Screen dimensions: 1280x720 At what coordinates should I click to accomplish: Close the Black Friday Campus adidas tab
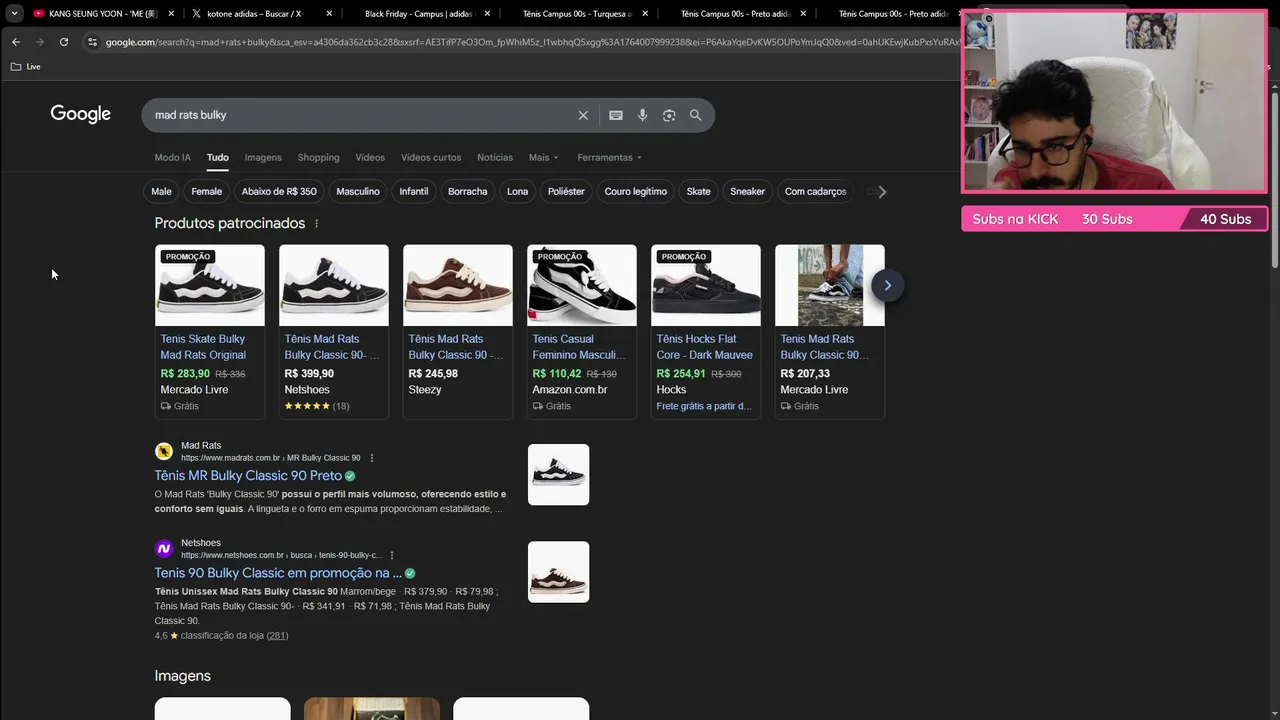[x=487, y=14]
